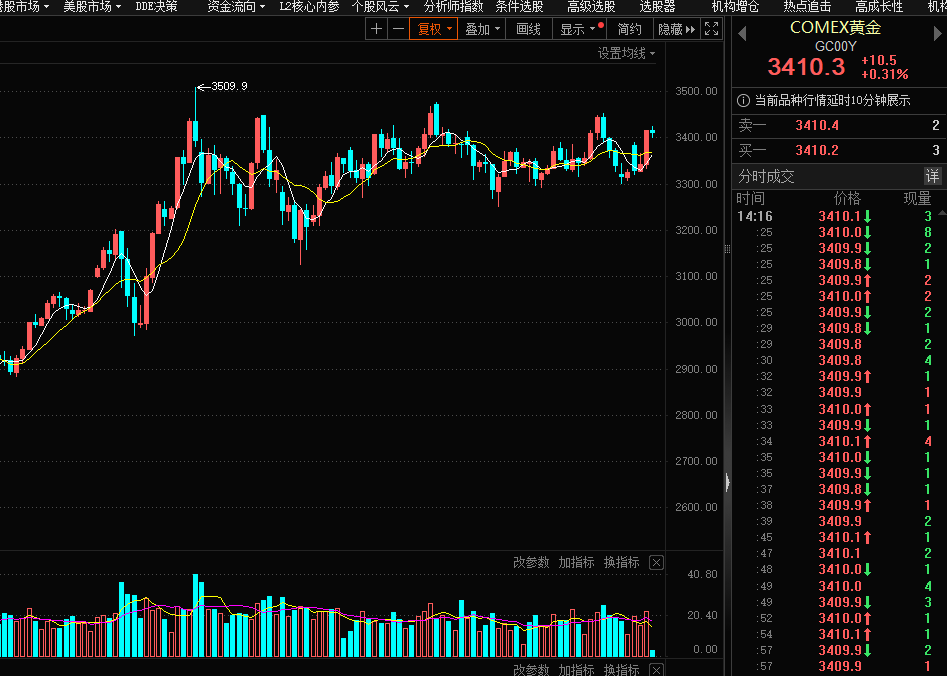Viewport: 947px width, 676px height.
Task: Click 价格 column header
Action: (847, 198)
